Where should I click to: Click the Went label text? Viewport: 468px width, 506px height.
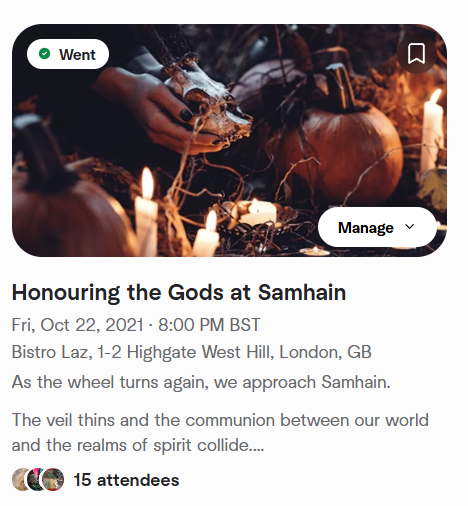(77, 54)
